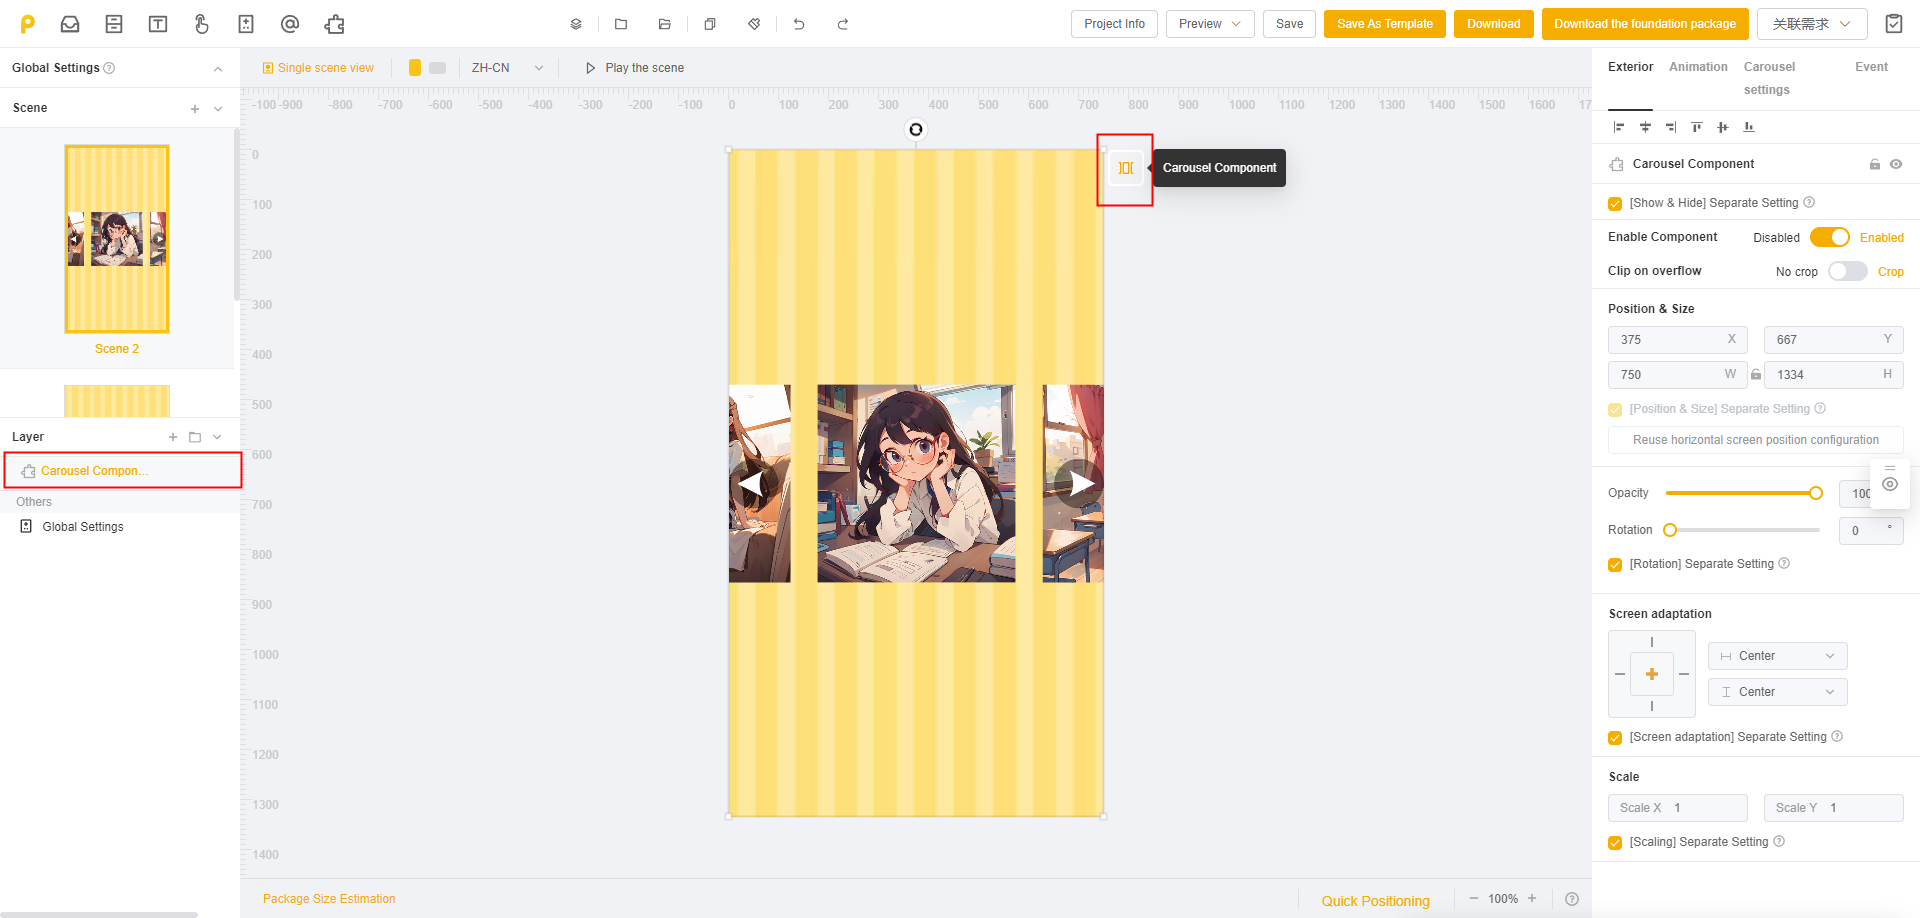Toggle [Screen adaptation] Separate Setting checkbox
1920x918 pixels.
[x=1615, y=738]
